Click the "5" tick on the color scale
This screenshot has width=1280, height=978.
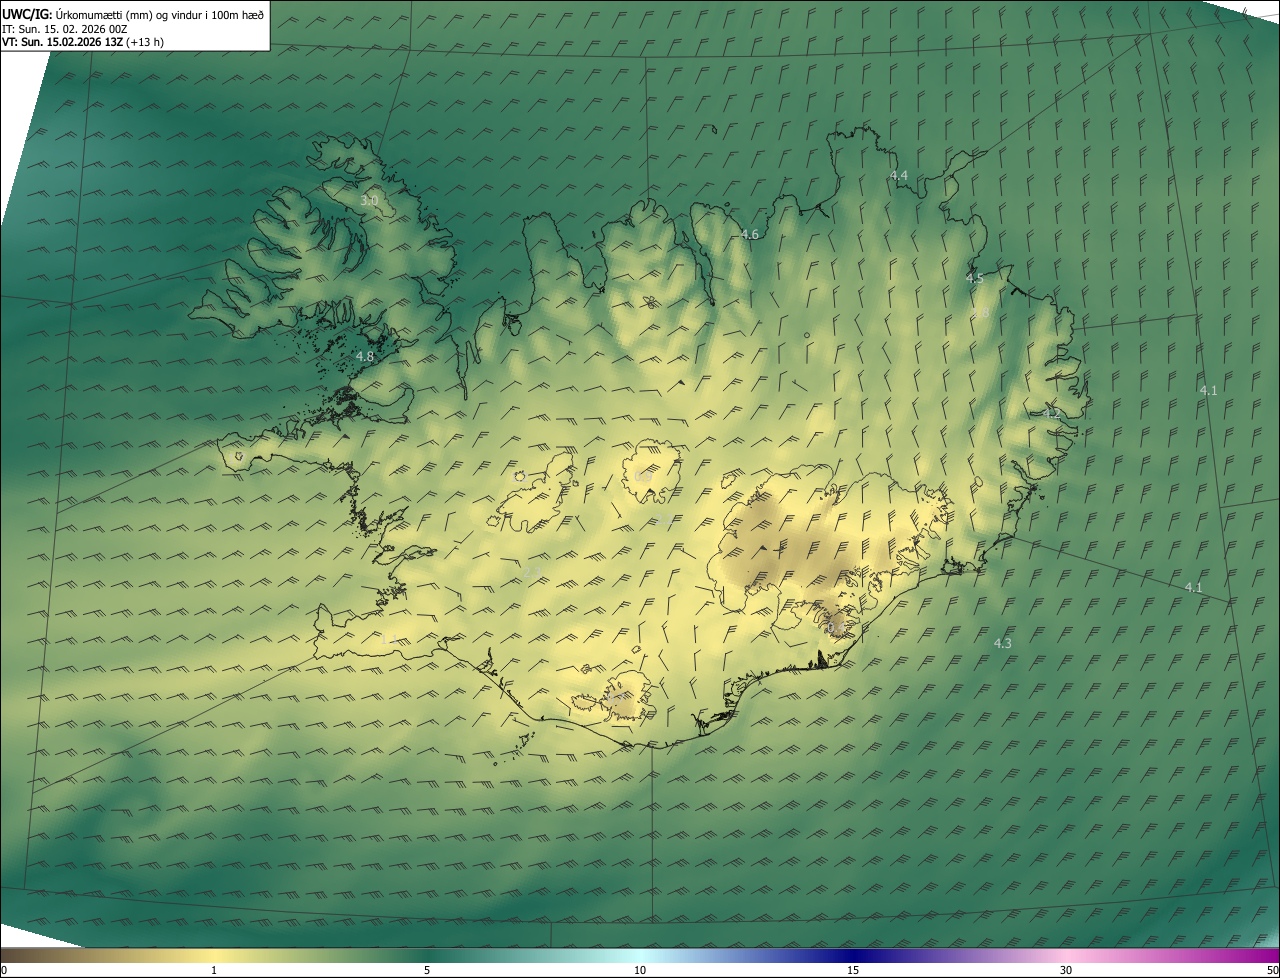427,970
